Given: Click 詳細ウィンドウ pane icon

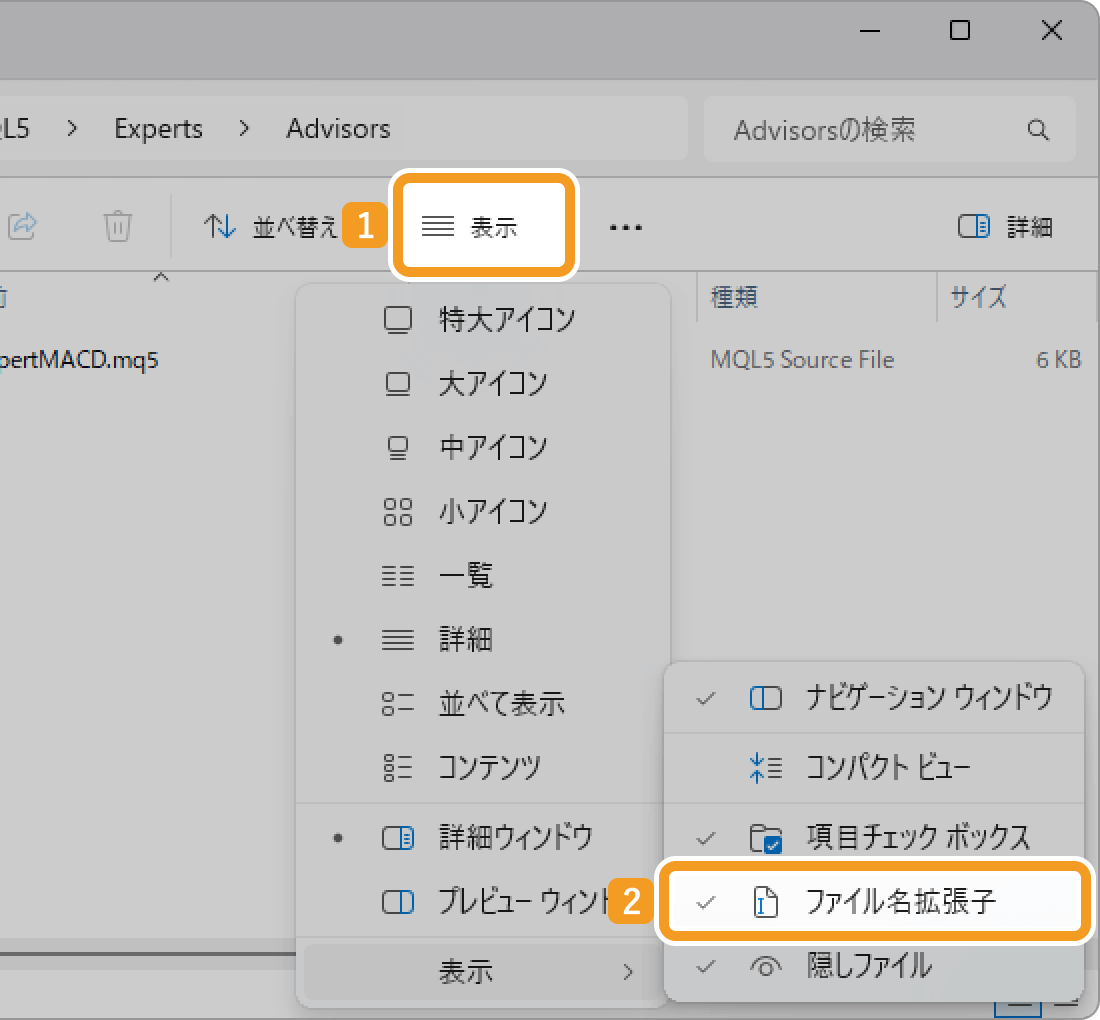Looking at the screenshot, I should click(x=398, y=838).
